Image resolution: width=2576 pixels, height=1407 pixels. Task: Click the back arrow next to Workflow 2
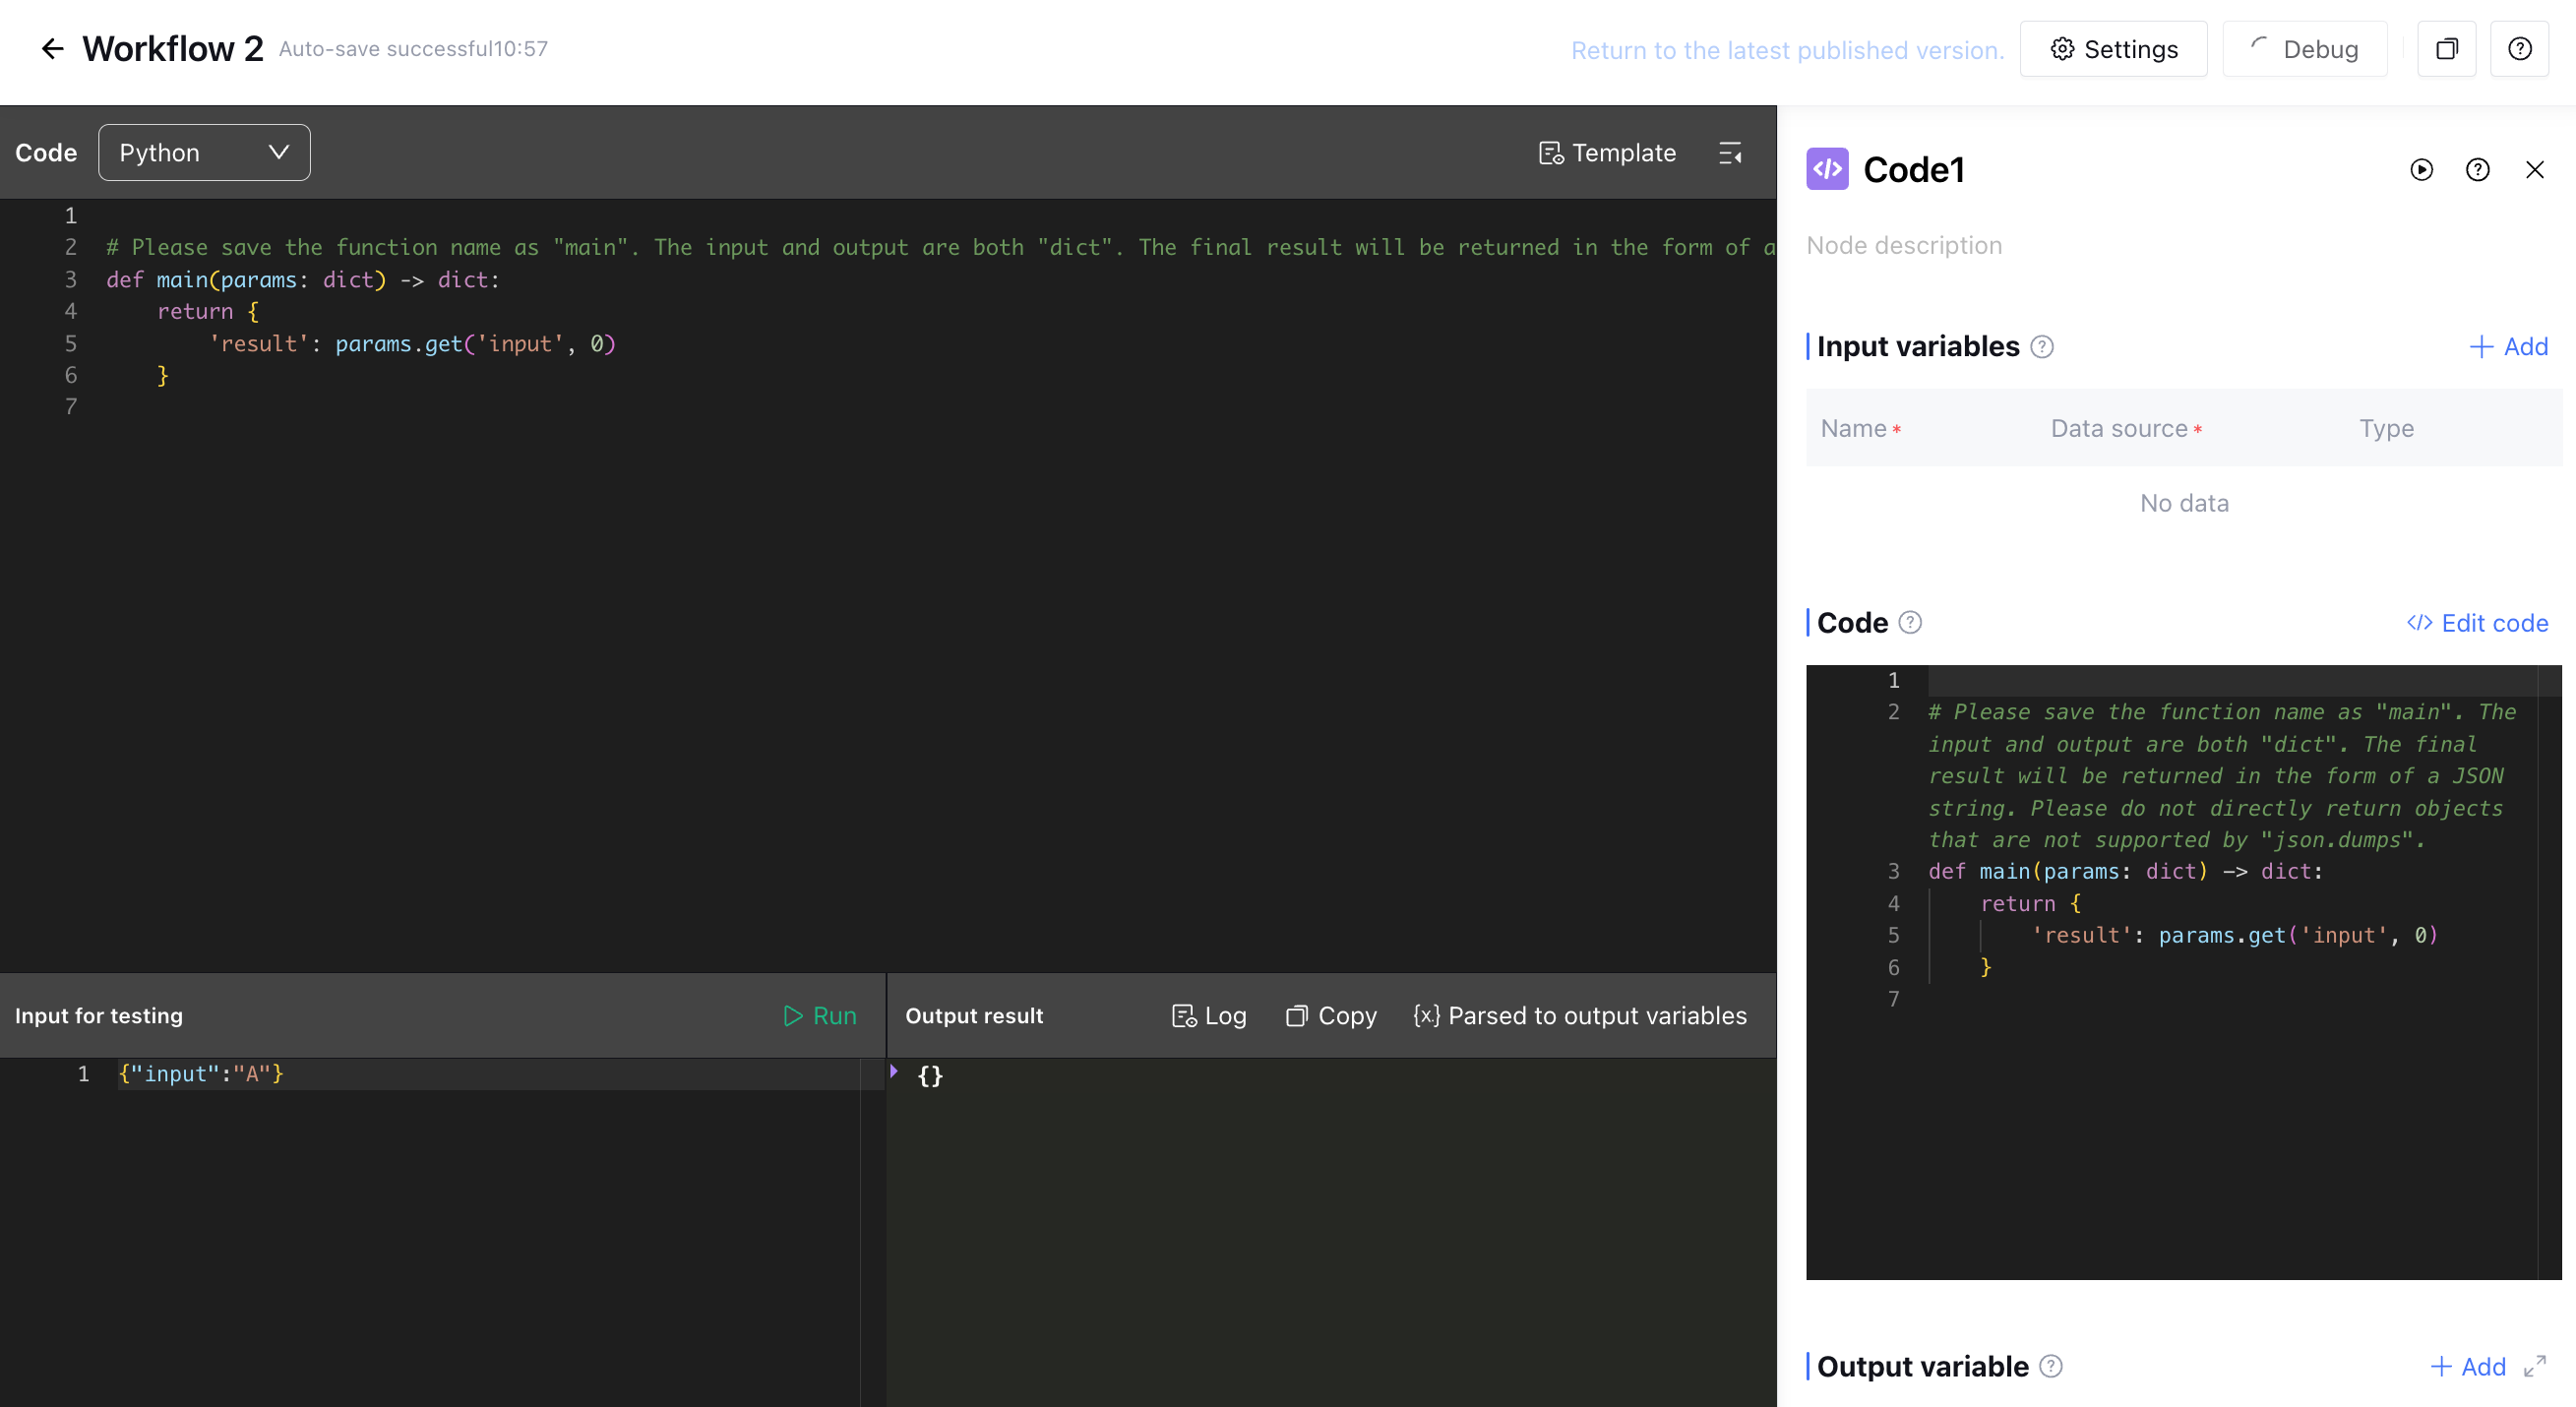[52, 49]
